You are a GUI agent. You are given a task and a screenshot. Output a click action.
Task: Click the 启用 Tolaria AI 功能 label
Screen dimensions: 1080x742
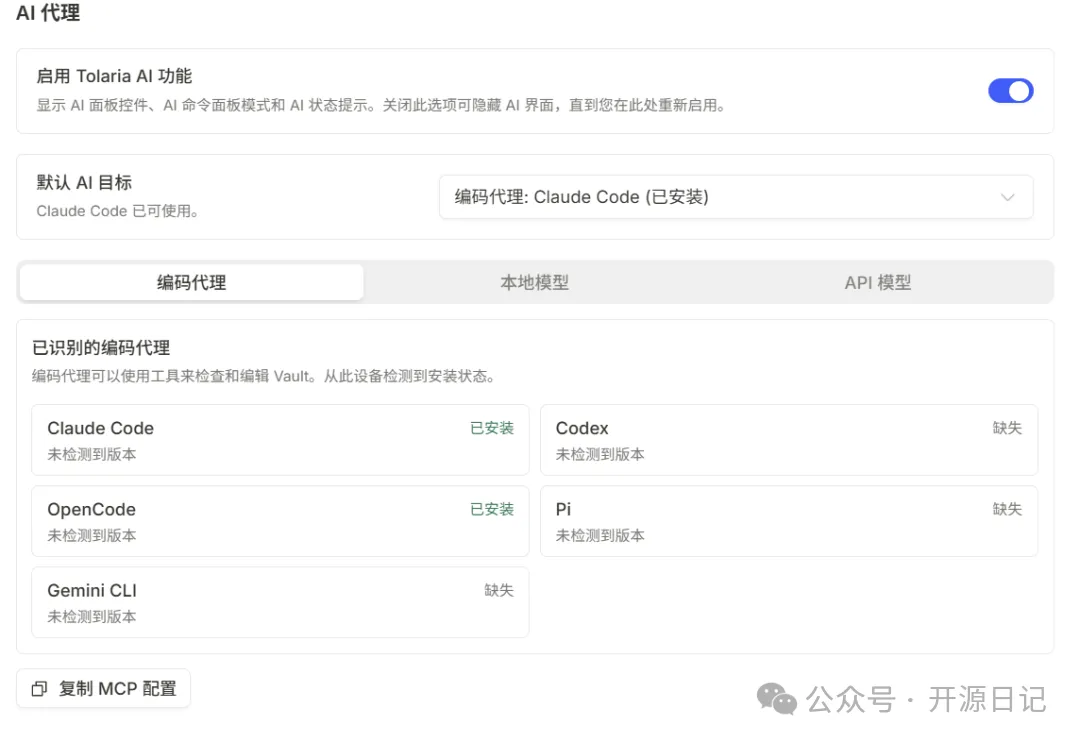pos(114,76)
